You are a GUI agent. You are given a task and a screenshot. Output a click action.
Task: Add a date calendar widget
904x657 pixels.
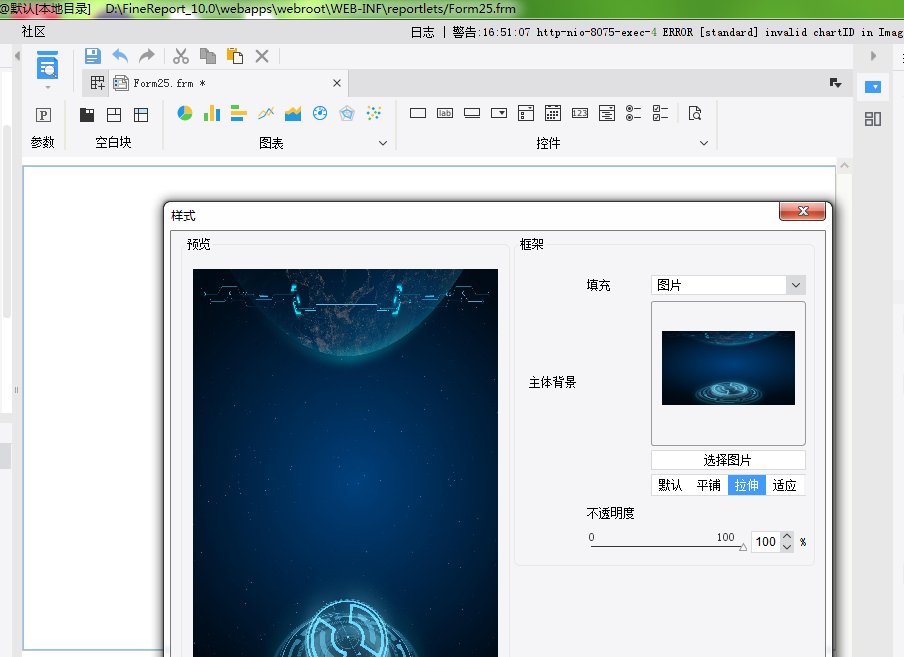[553, 113]
